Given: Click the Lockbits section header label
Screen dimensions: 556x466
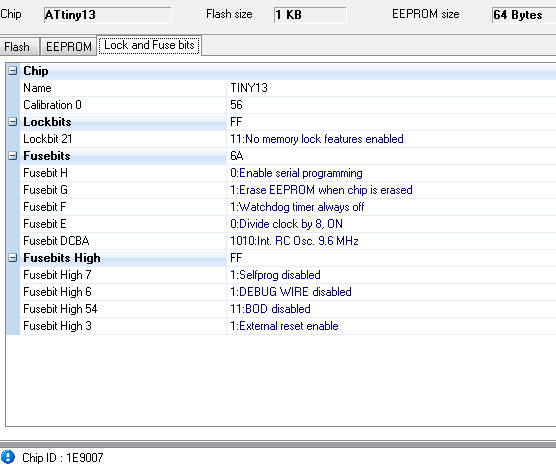Looking at the screenshot, I should (47, 122).
